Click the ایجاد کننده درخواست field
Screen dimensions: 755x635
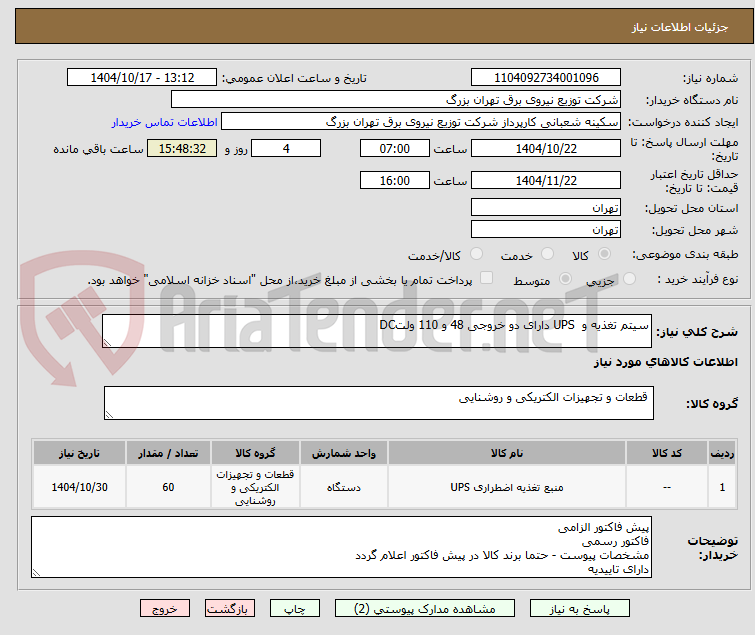tap(421, 121)
